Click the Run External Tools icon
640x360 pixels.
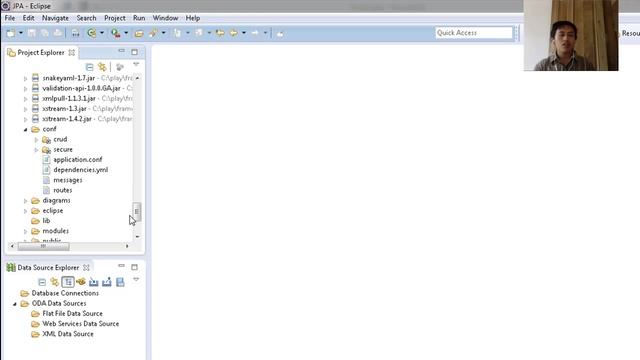pyautogui.click(x=116, y=33)
